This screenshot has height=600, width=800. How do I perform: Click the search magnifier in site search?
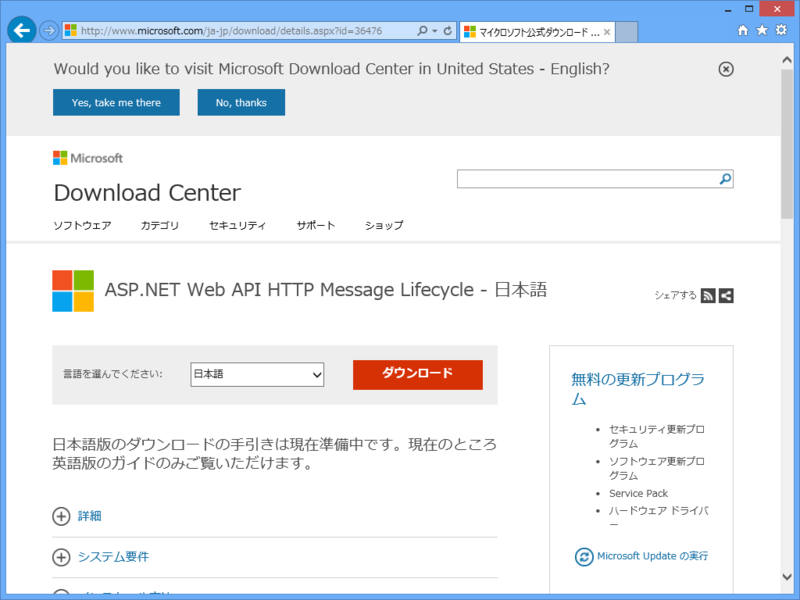coord(725,179)
